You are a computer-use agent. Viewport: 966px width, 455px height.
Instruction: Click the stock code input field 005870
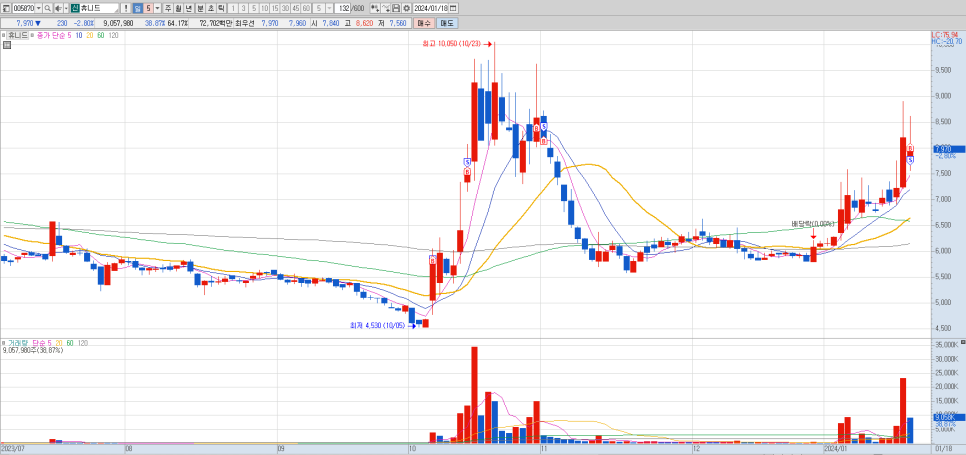[x=23, y=8]
